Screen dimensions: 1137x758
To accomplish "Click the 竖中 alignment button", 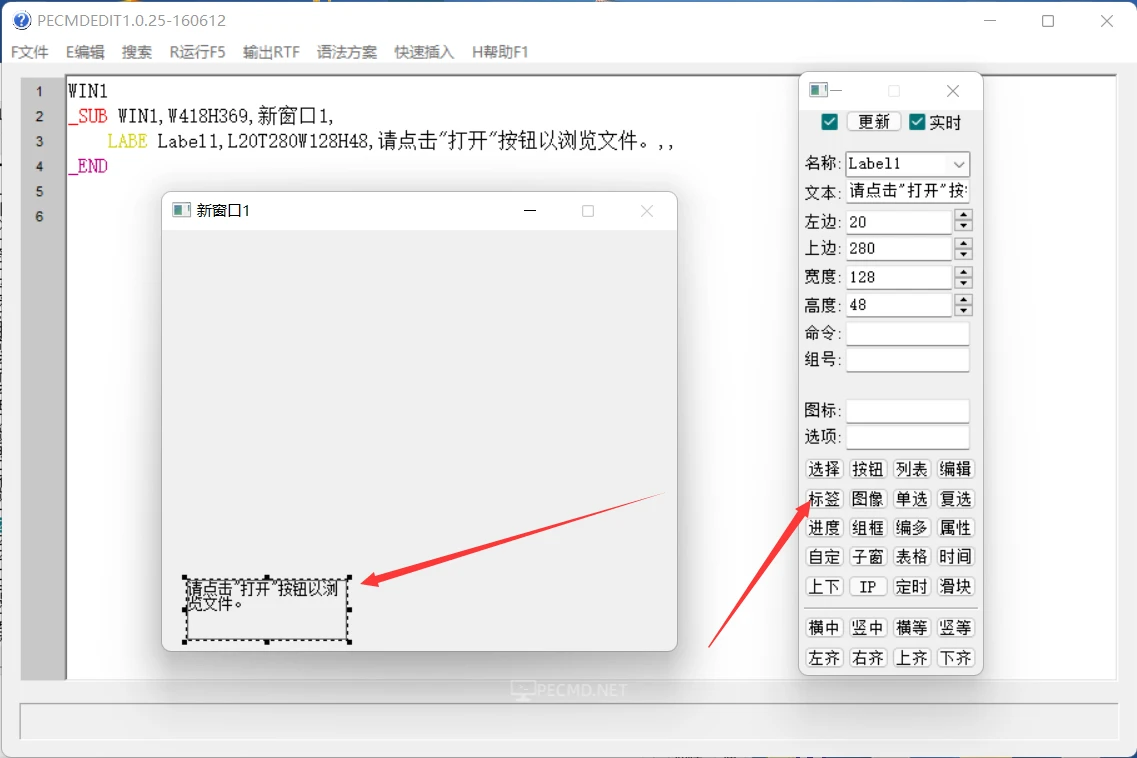I will [867, 628].
